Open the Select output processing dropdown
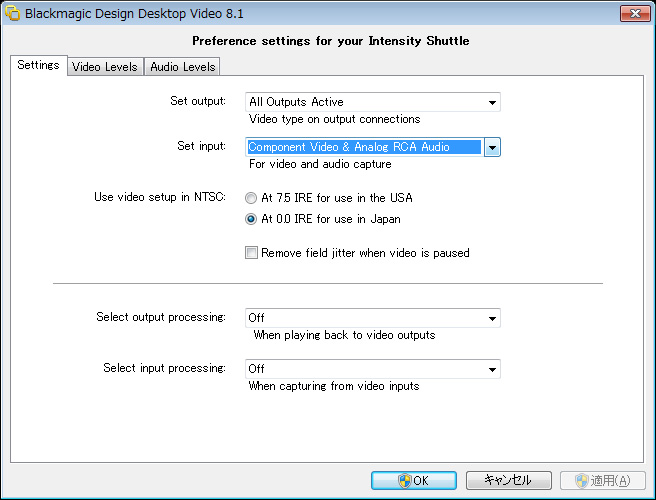Viewport: 656px width, 500px height. point(492,318)
